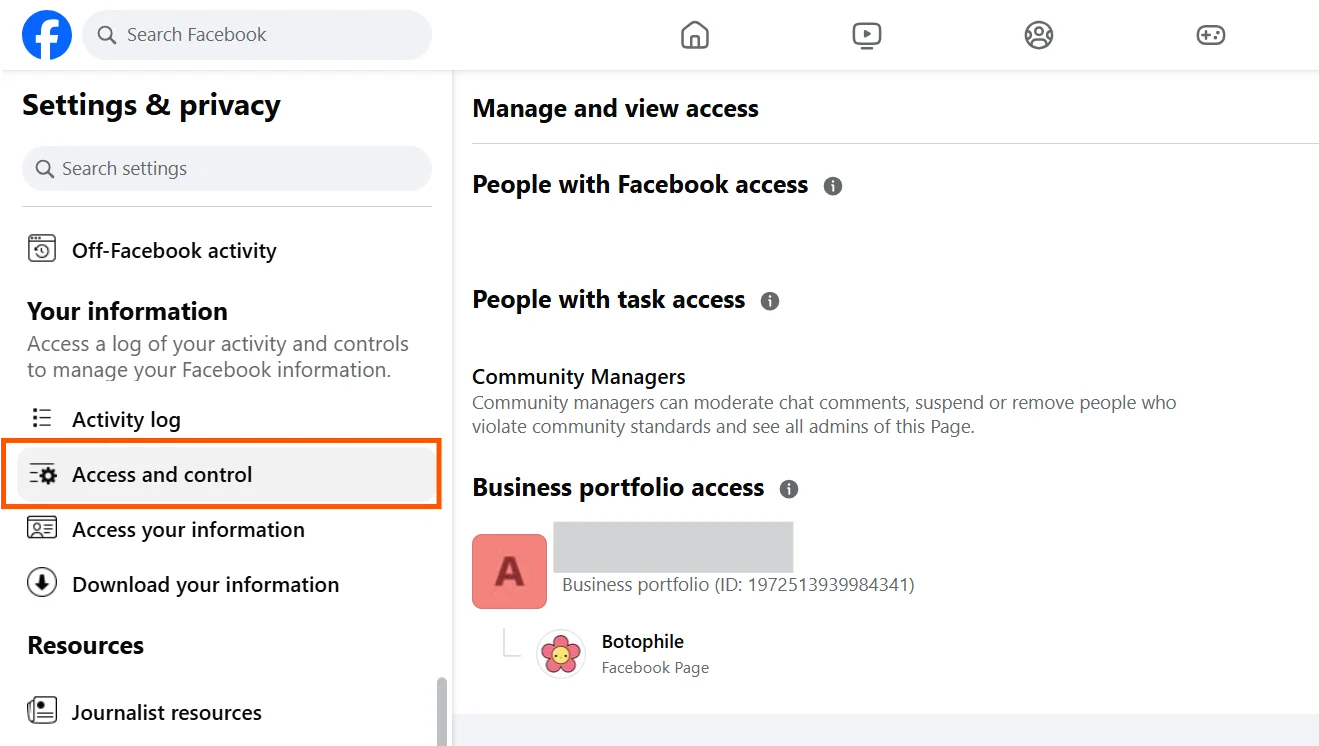Click the Facebook logo icon
Screen dimensions: 1319x746
[x=46, y=34]
